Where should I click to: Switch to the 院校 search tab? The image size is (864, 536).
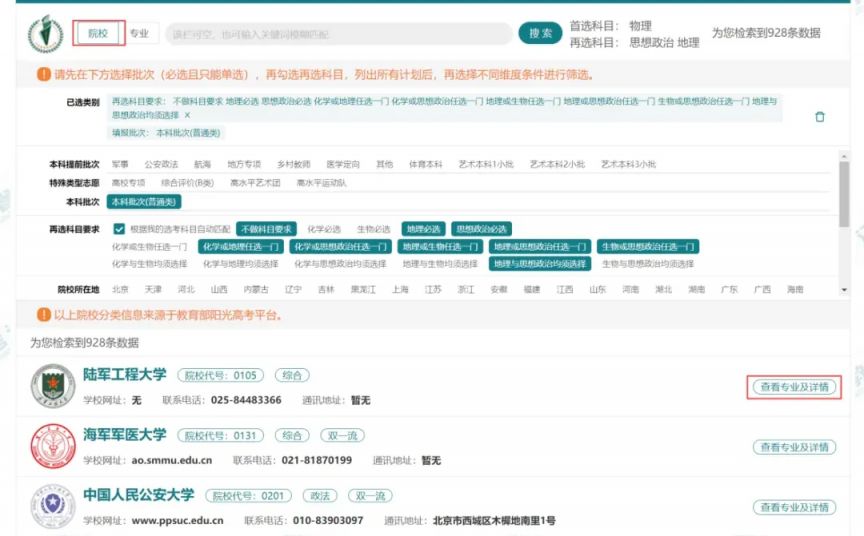(x=98, y=33)
